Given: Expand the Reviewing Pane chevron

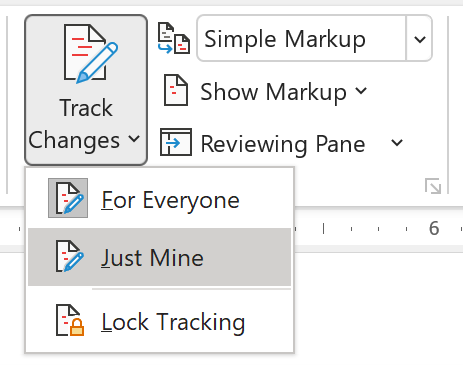Looking at the screenshot, I should click(397, 143).
